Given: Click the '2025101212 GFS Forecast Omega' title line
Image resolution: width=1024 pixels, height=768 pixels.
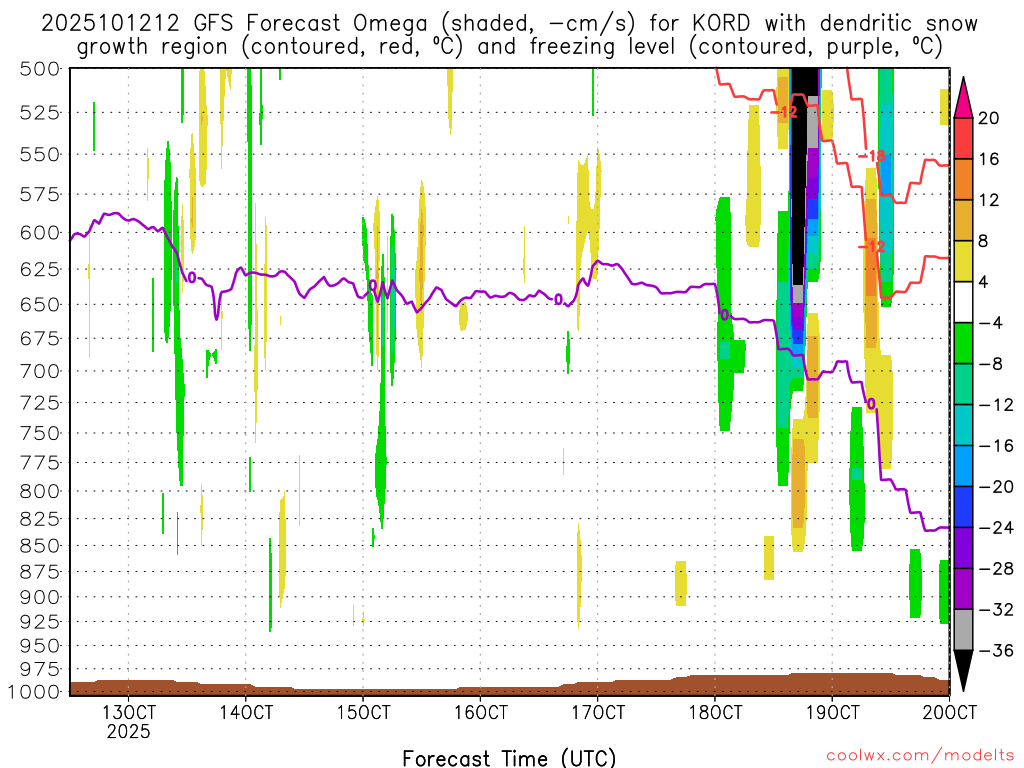Looking at the screenshot, I should click(x=509, y=24).
